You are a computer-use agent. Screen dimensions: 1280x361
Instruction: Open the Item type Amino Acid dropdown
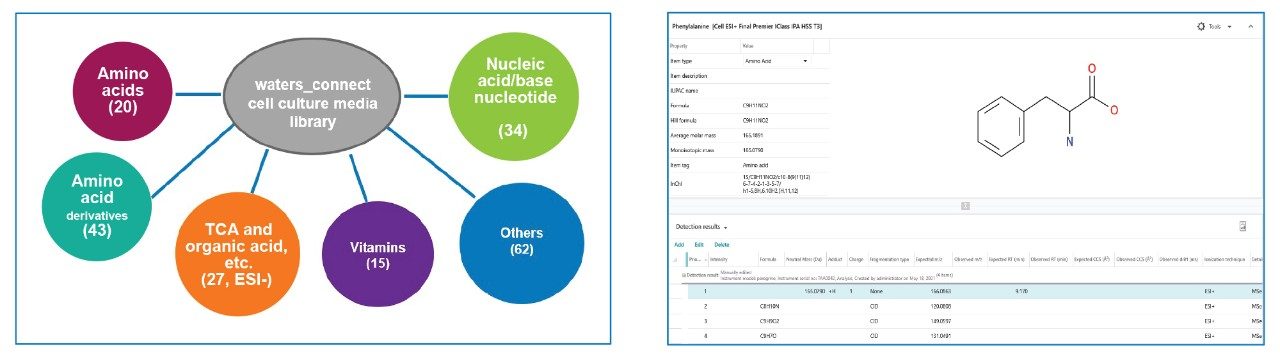click(776, 61)
